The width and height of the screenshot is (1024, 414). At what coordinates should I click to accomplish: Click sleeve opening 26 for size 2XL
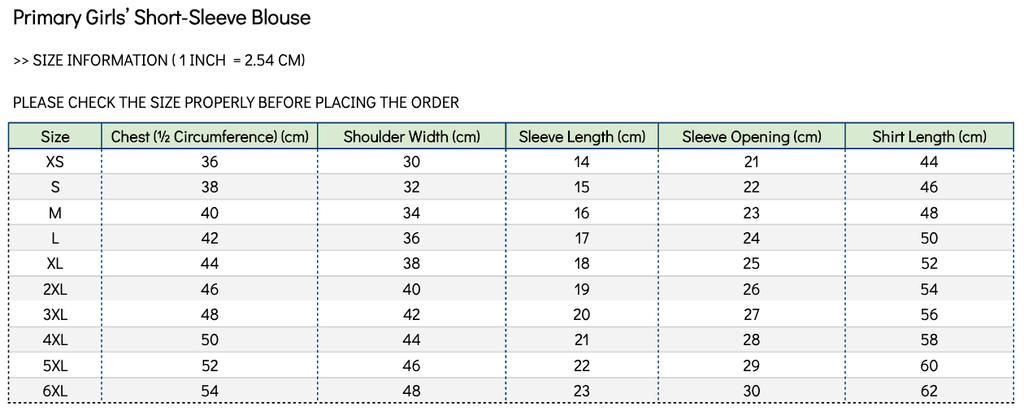tap(751, 289)
